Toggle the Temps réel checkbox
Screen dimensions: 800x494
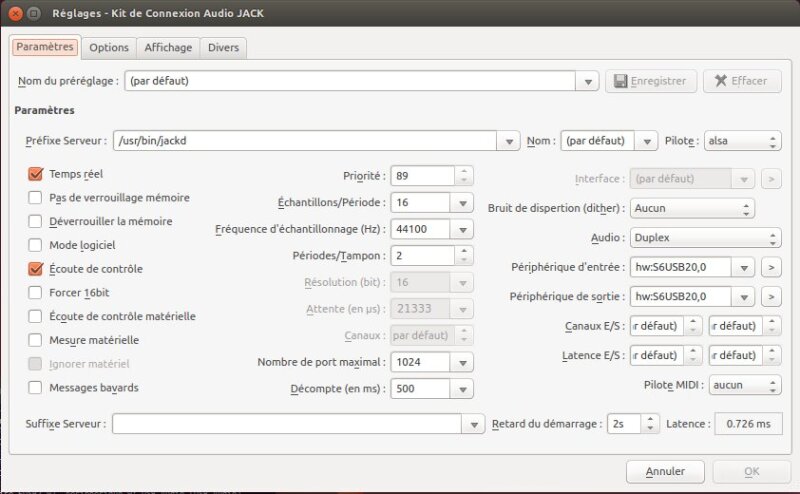coord(35,174)
